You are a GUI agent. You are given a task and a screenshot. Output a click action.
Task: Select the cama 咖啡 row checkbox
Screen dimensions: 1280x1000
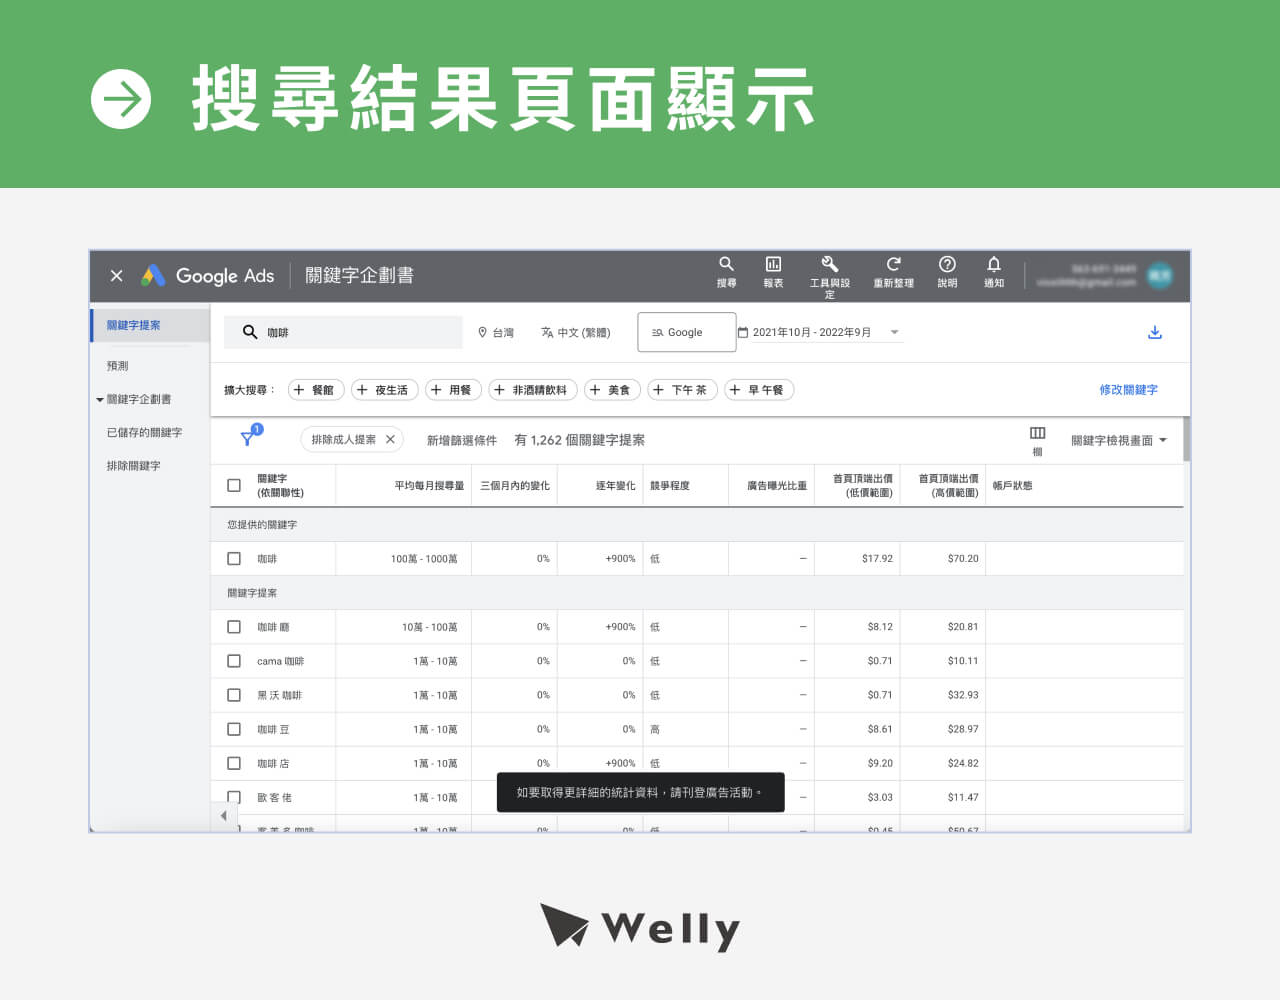[233, 661]
